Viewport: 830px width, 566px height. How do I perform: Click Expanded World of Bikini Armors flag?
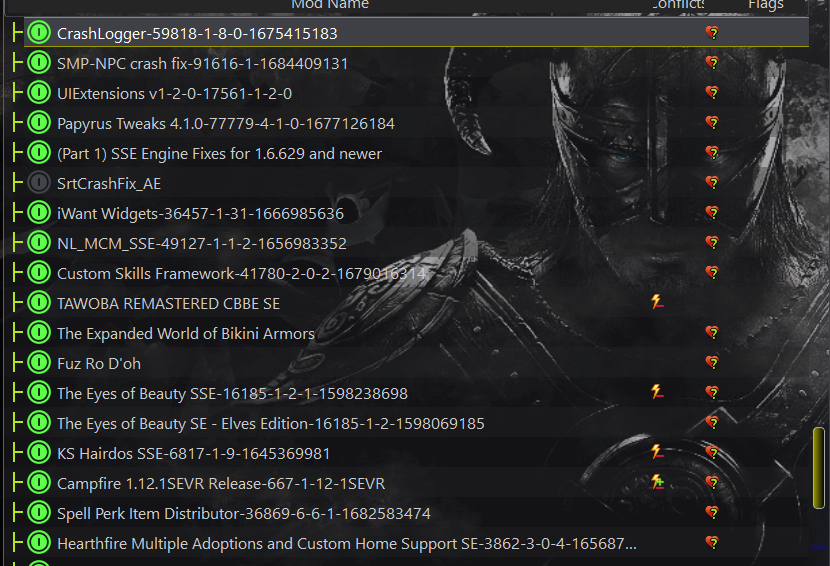[x=712, y=333]
